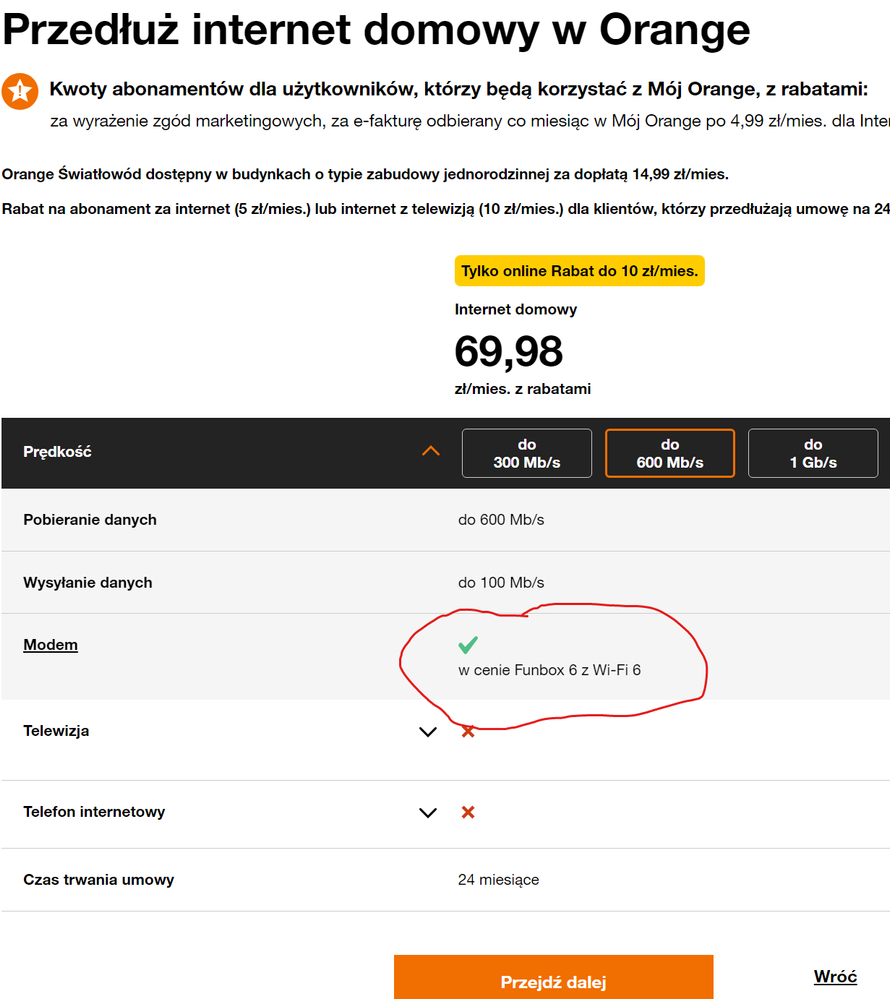Screen dimensions: 890x999
Task: Click the Telefon internetowy row label
Action: (94, 812)
